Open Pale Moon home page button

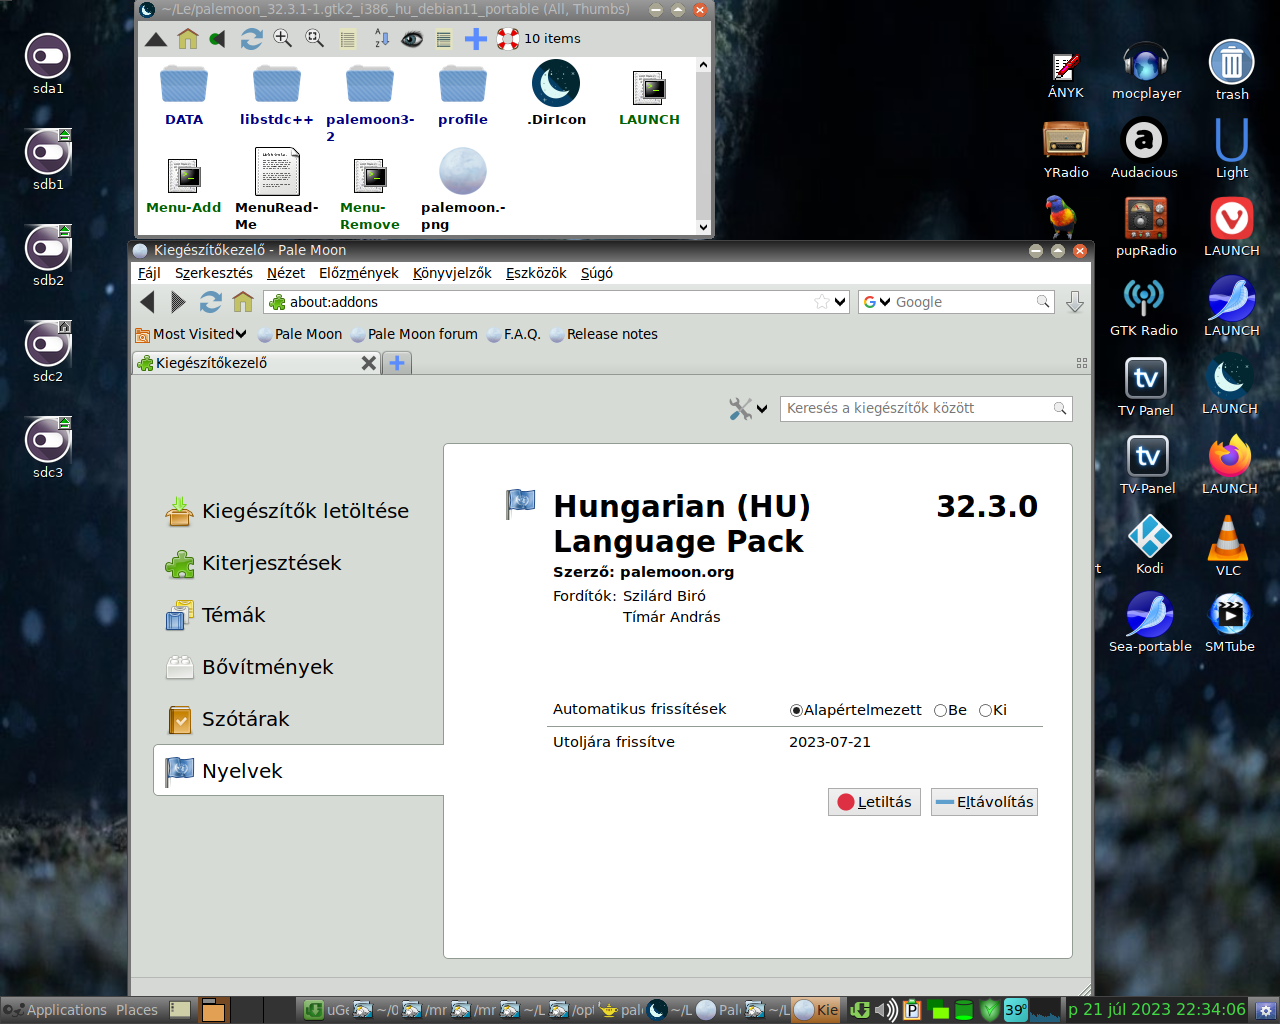243,302
